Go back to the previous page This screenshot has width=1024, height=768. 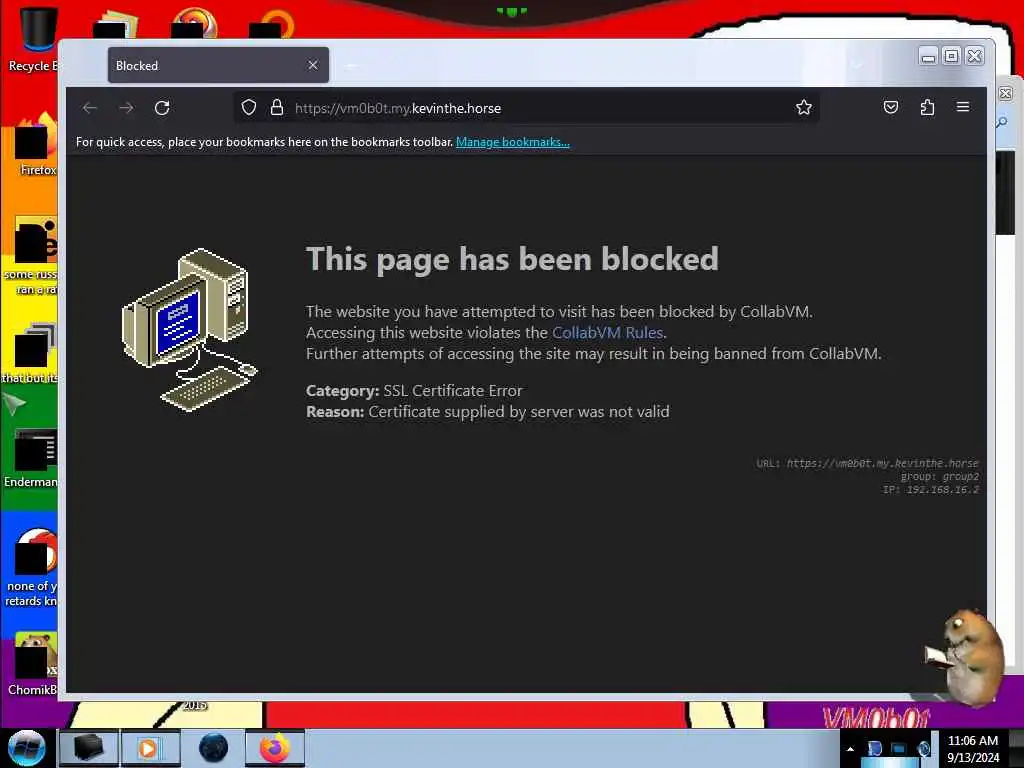[x=90, y=108]
